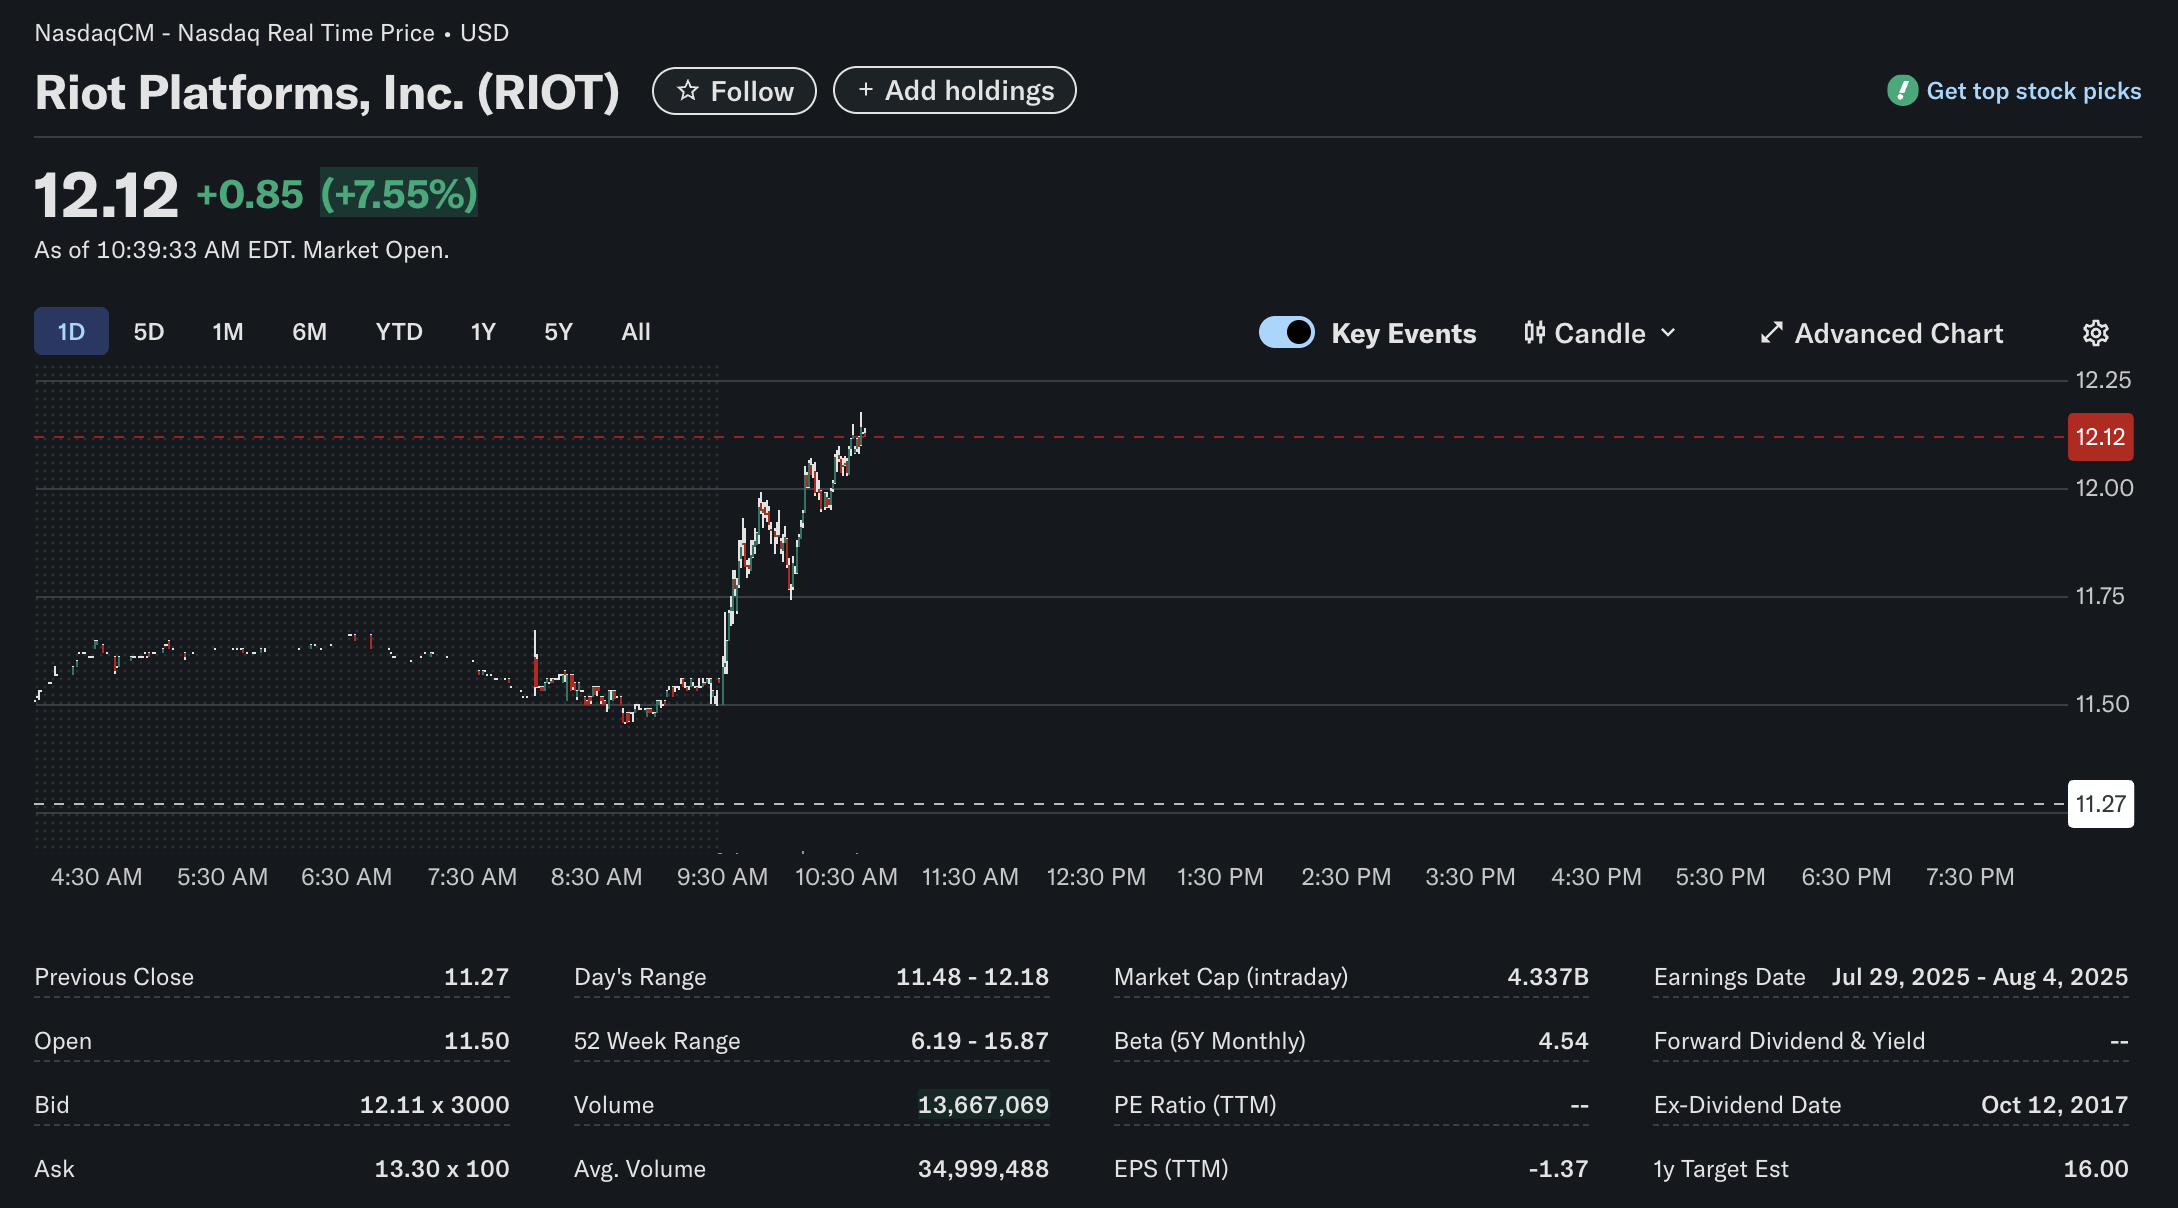This screenshot has height=1208, width=2178.
Task: Click the Ask value 13.30 x 100
Action: click(x=442, y=1169)
